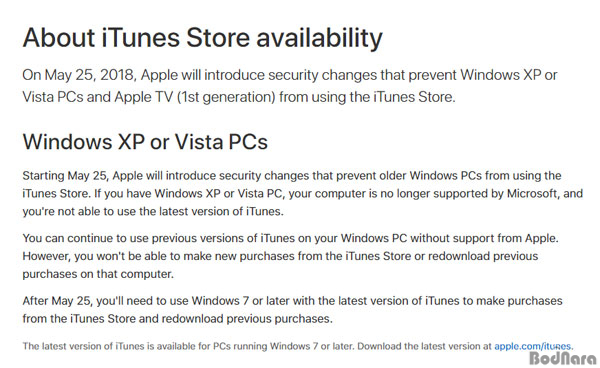Click the paragraph starting 'After May 25'

pyautogui.click(x=292, y=309)
